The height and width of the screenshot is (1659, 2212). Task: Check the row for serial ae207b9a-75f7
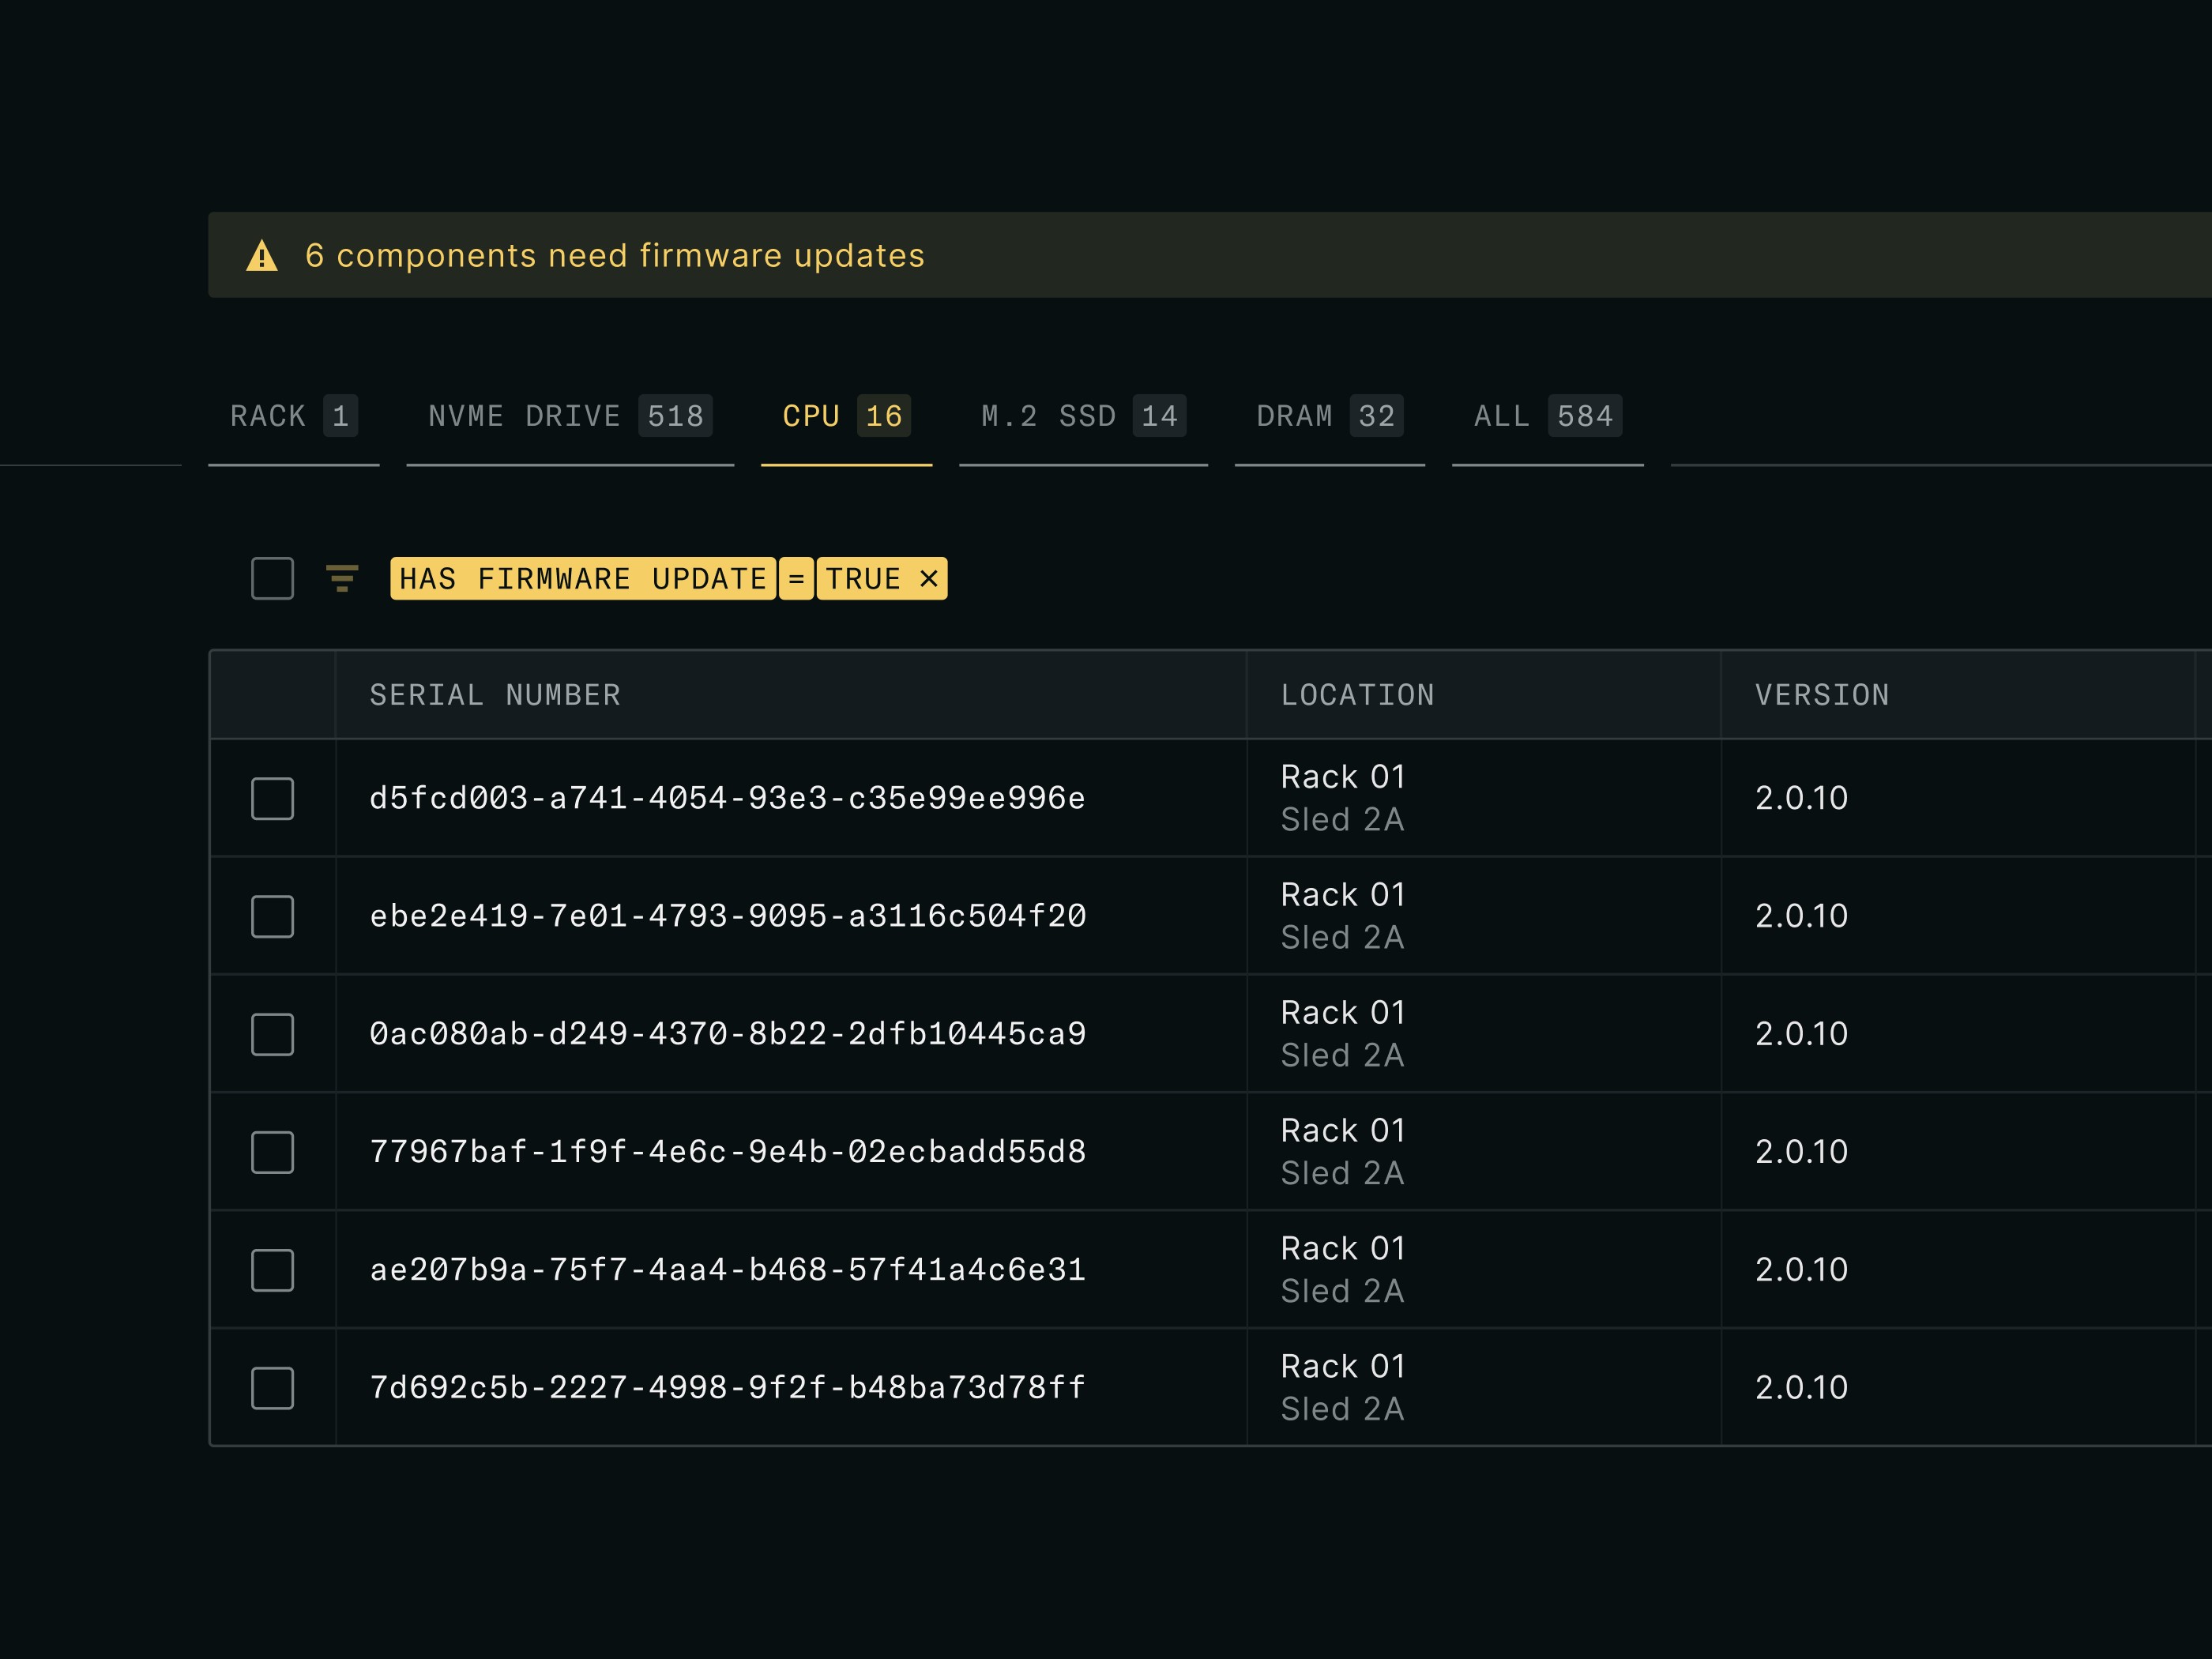click(x=272, y=1270)
